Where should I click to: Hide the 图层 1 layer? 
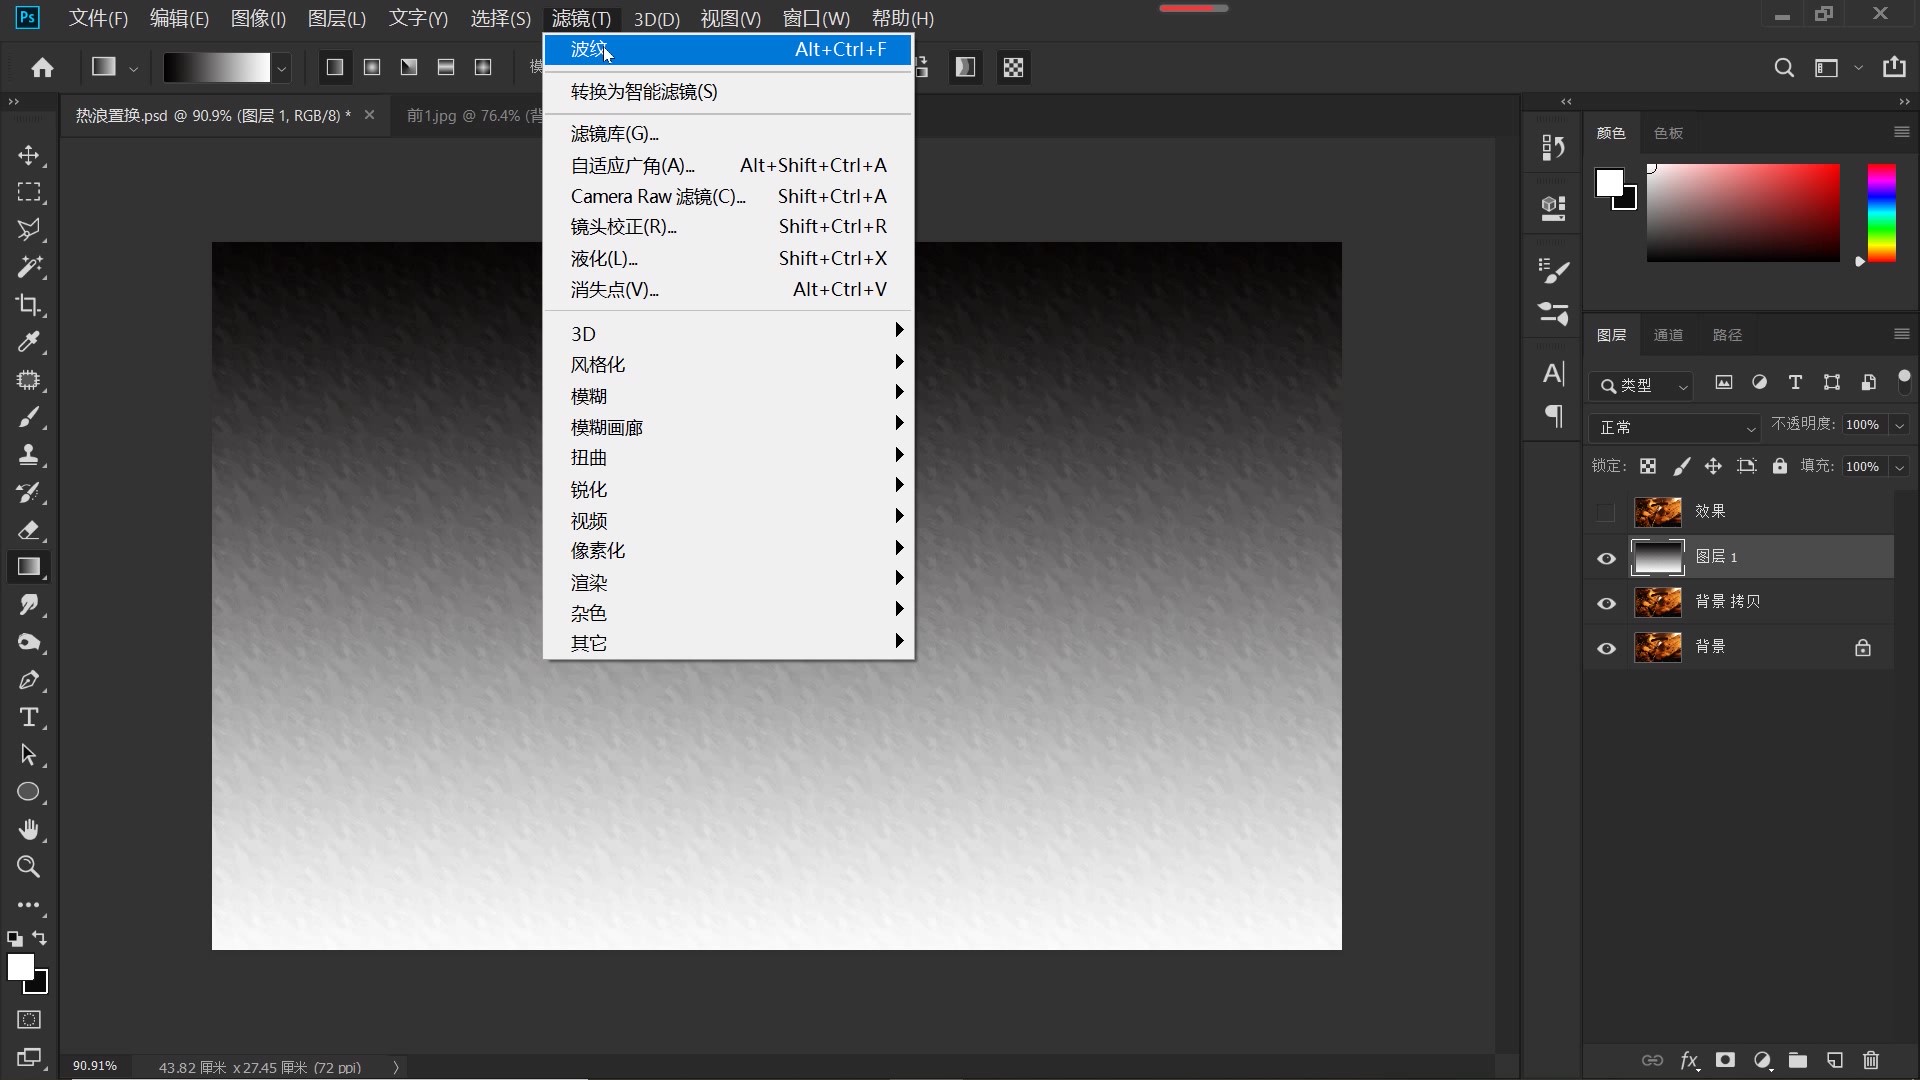pyautogui.click(x=1606, y=558)
